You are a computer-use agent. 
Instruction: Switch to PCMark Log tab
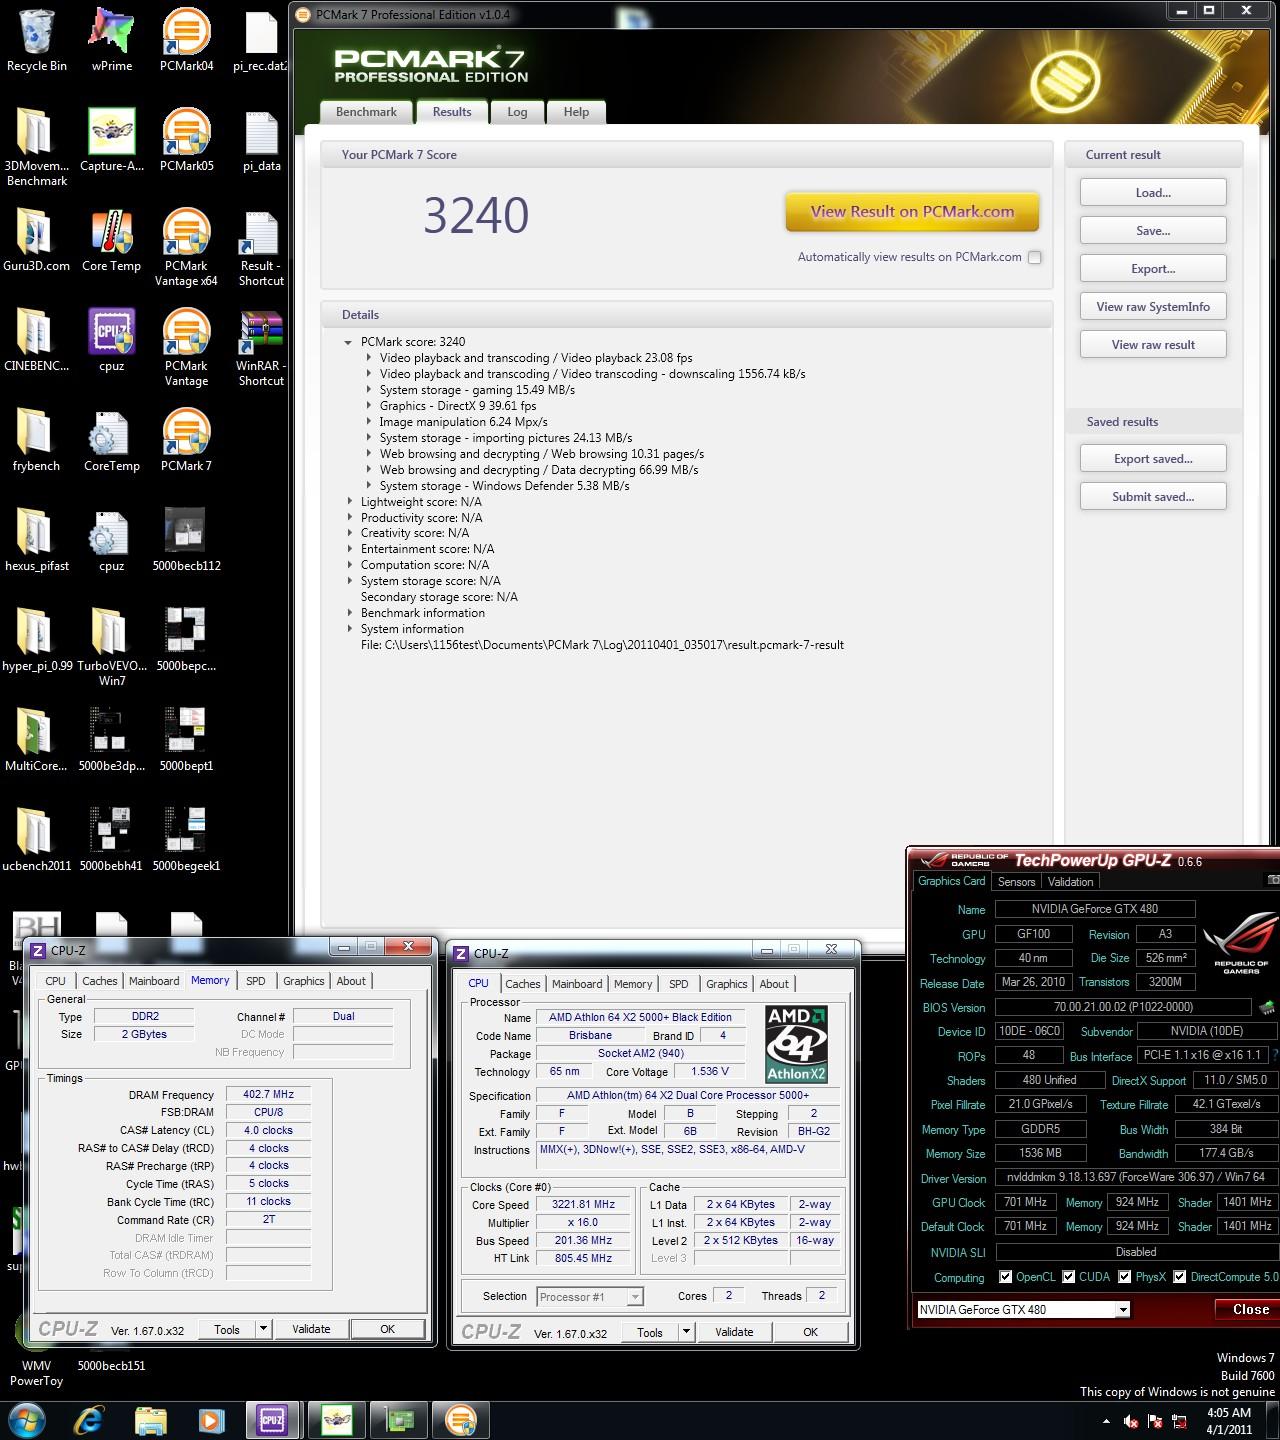(517, 112)
